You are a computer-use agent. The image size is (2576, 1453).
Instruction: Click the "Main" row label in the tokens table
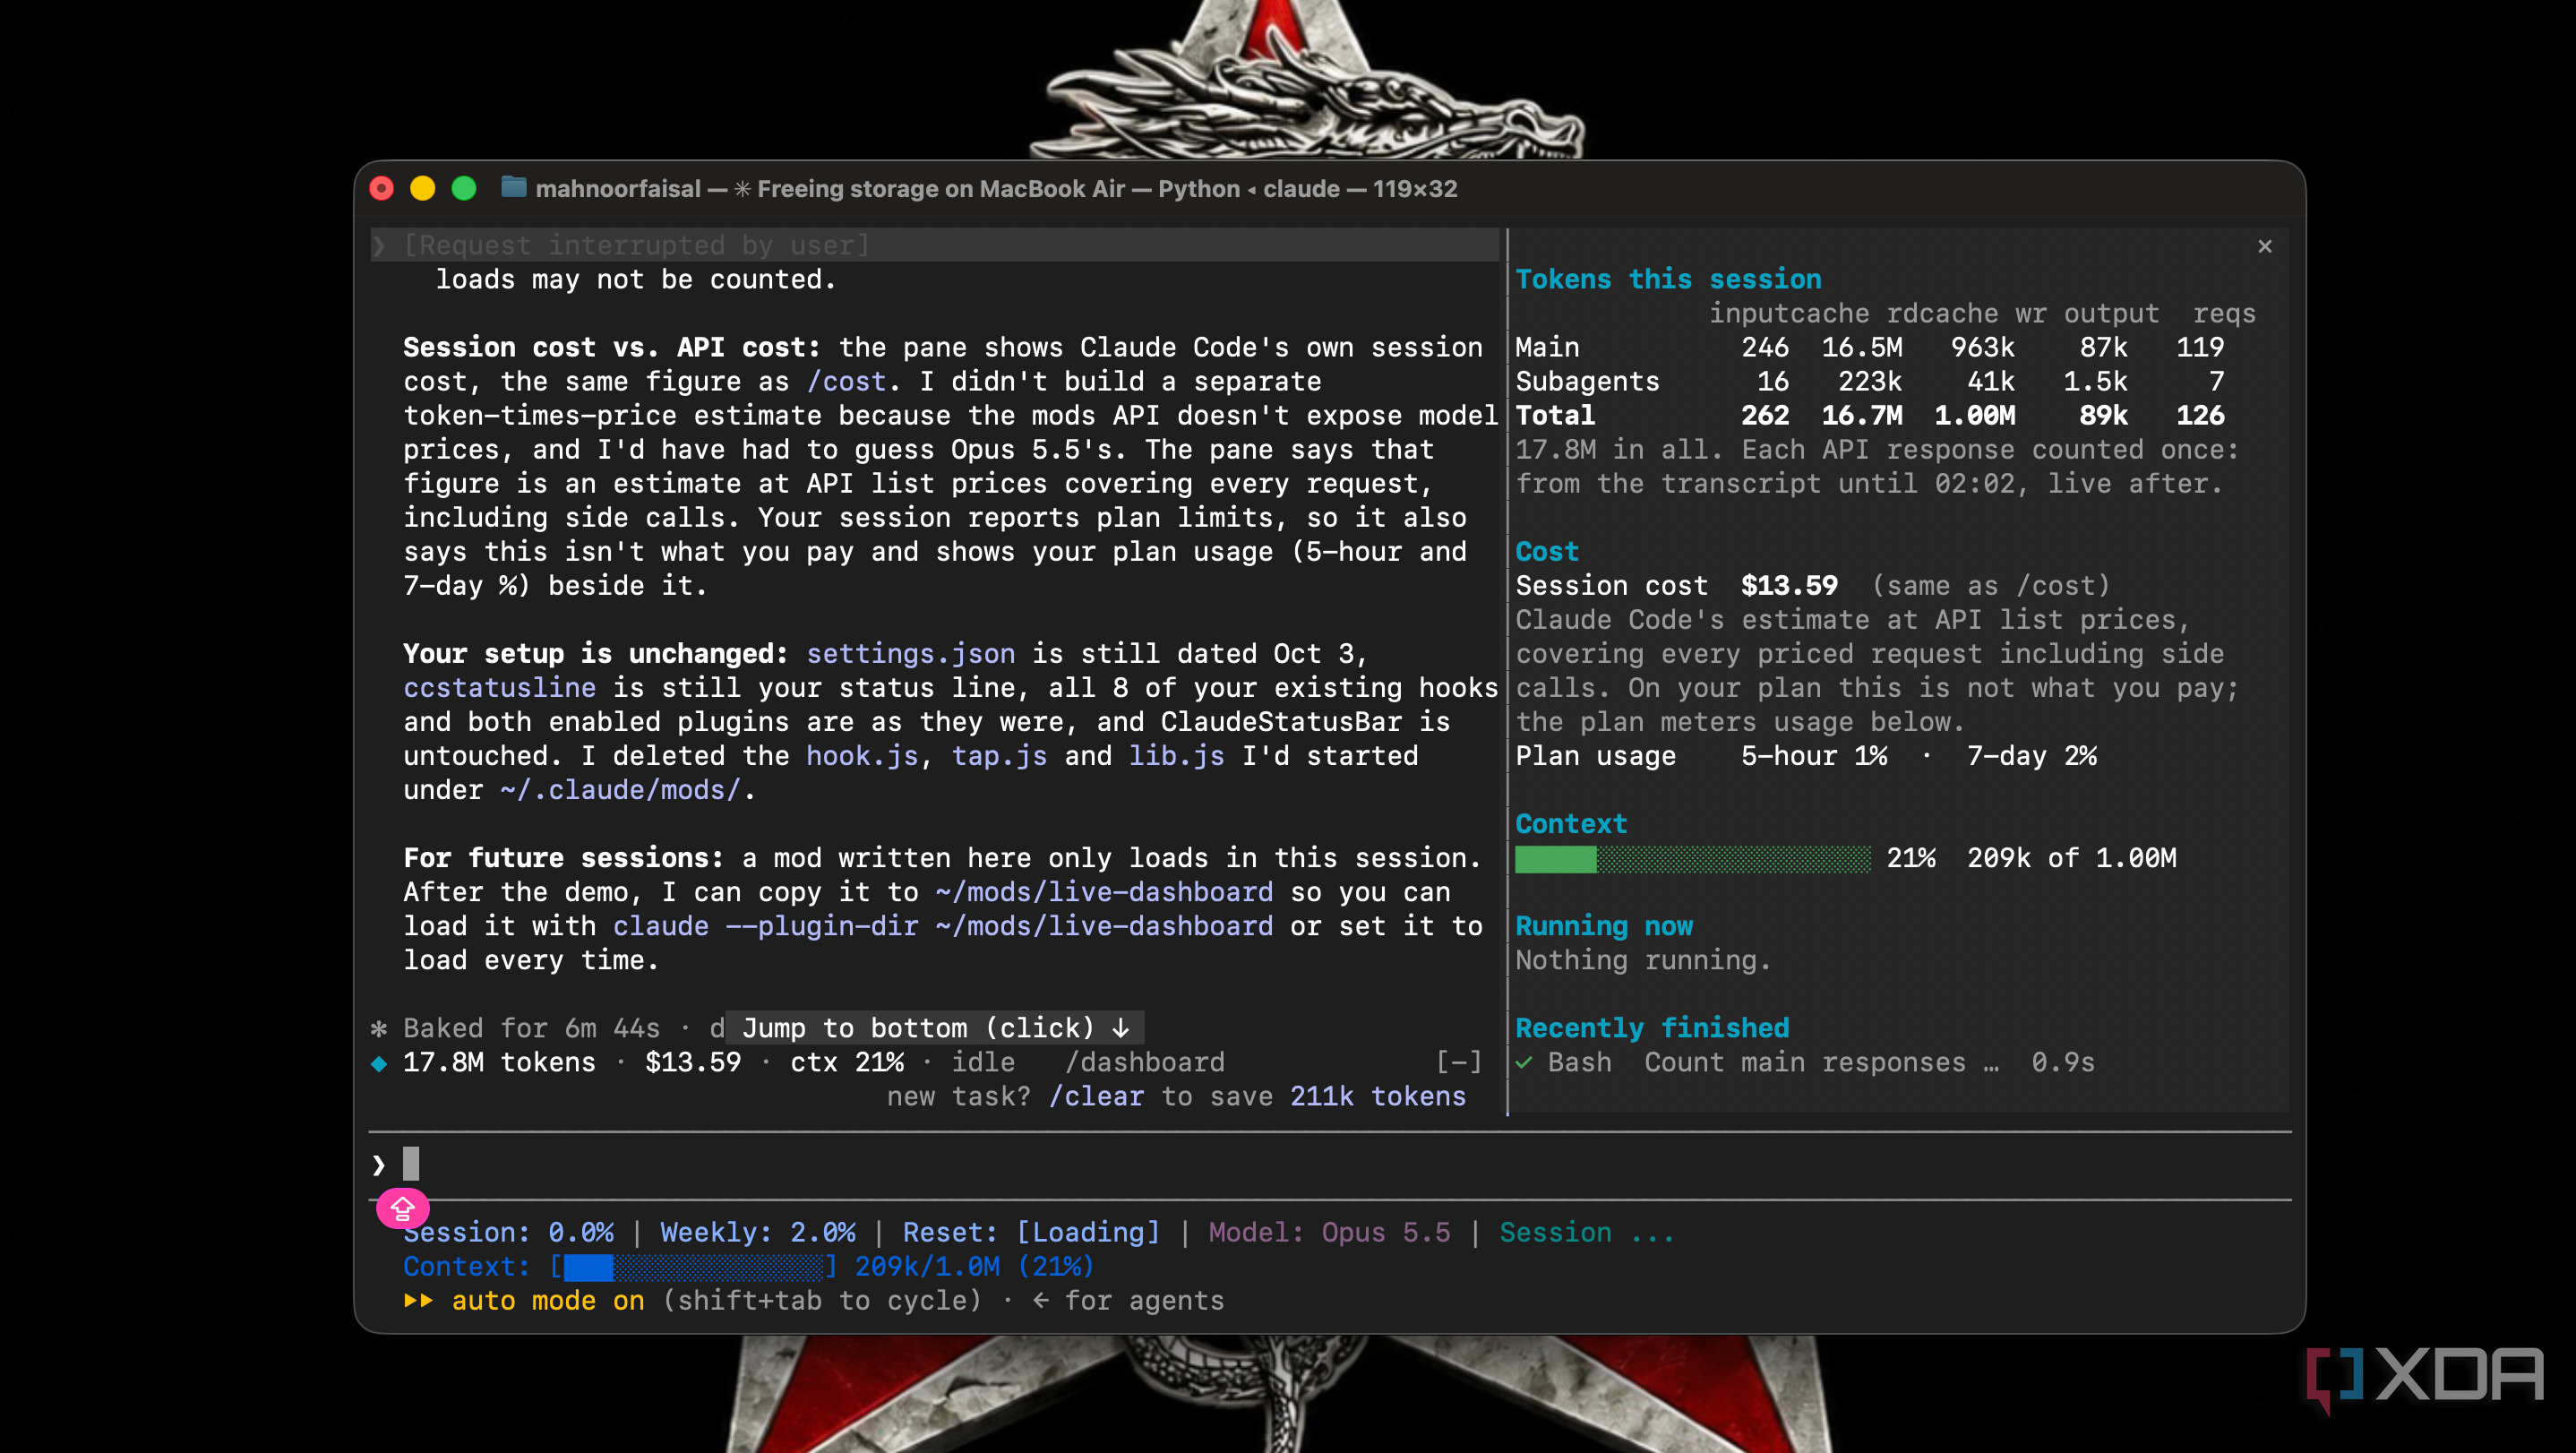click(x=1547, y=348)
